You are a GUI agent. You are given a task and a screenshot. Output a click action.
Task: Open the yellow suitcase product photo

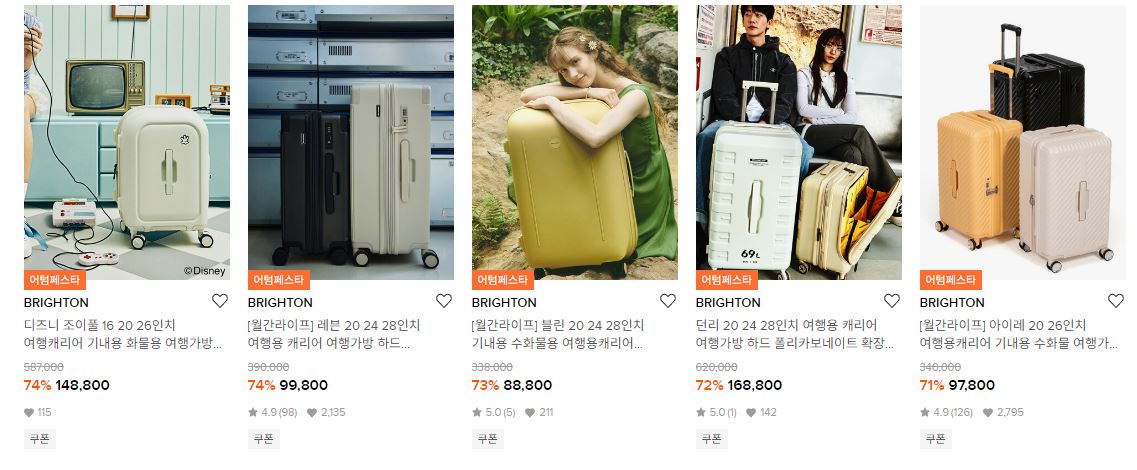[x=575, y=142]
